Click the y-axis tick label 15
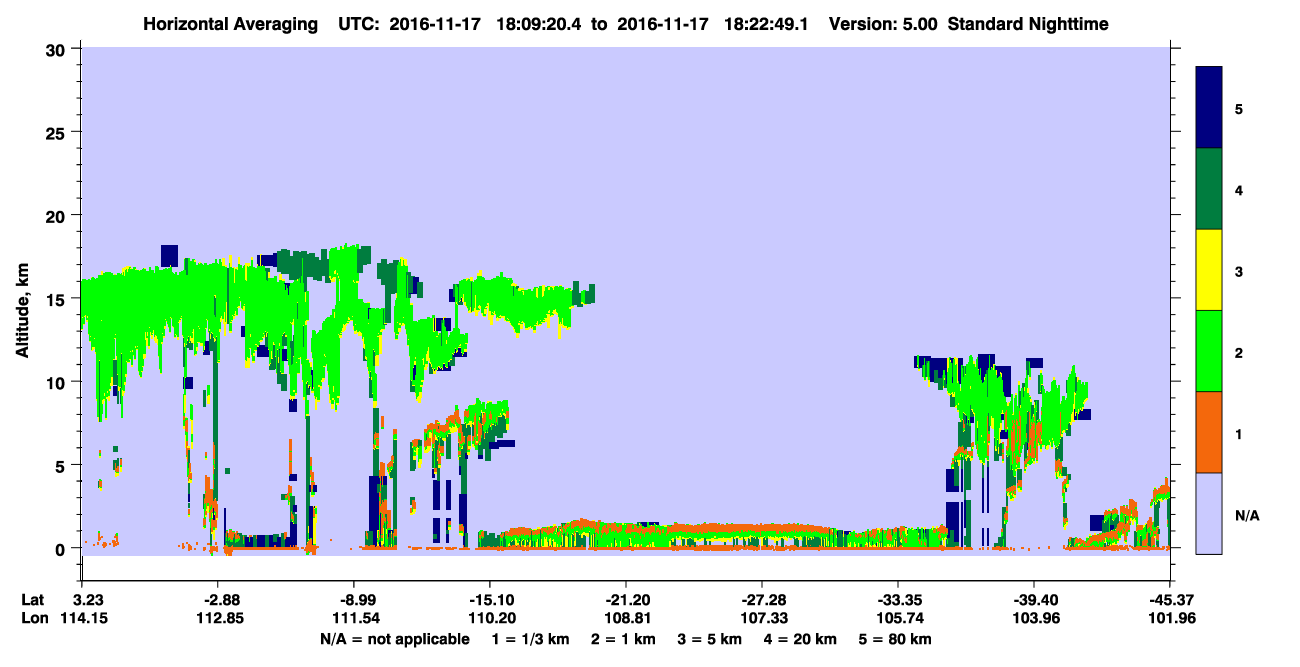This screenshot has height=667, width=1300. coord(58,298)
